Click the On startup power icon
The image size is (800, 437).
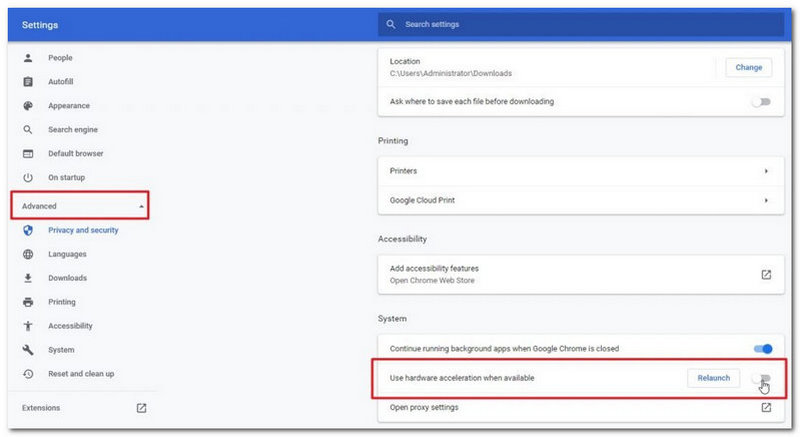(28, 177)
